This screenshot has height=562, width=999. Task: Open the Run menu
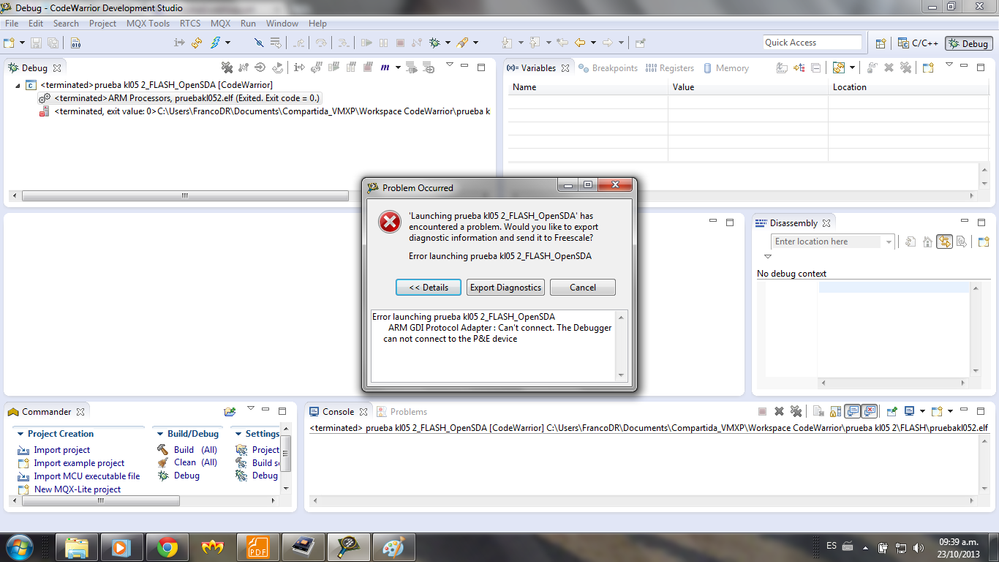click(x=248, y=23)
